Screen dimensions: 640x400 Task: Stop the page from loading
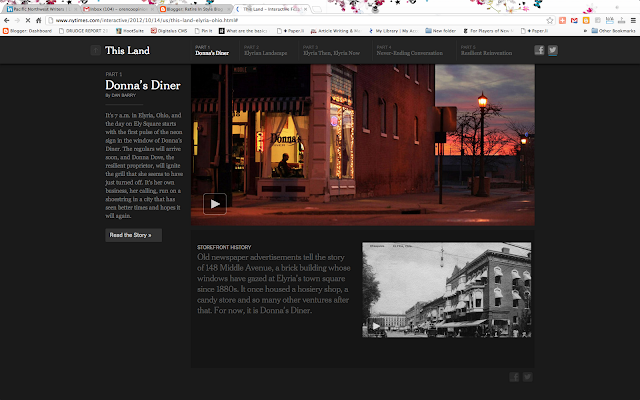coord(28,20)
